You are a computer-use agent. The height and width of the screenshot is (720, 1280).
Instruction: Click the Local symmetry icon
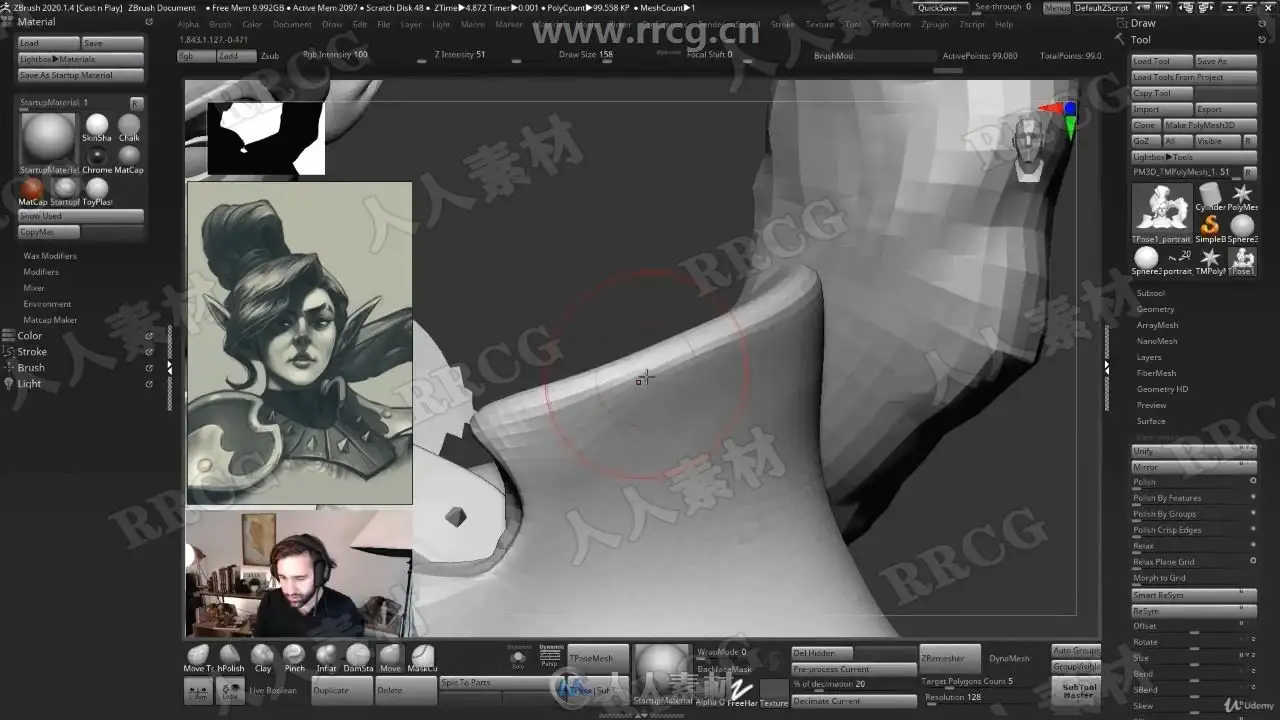point(231,691)
